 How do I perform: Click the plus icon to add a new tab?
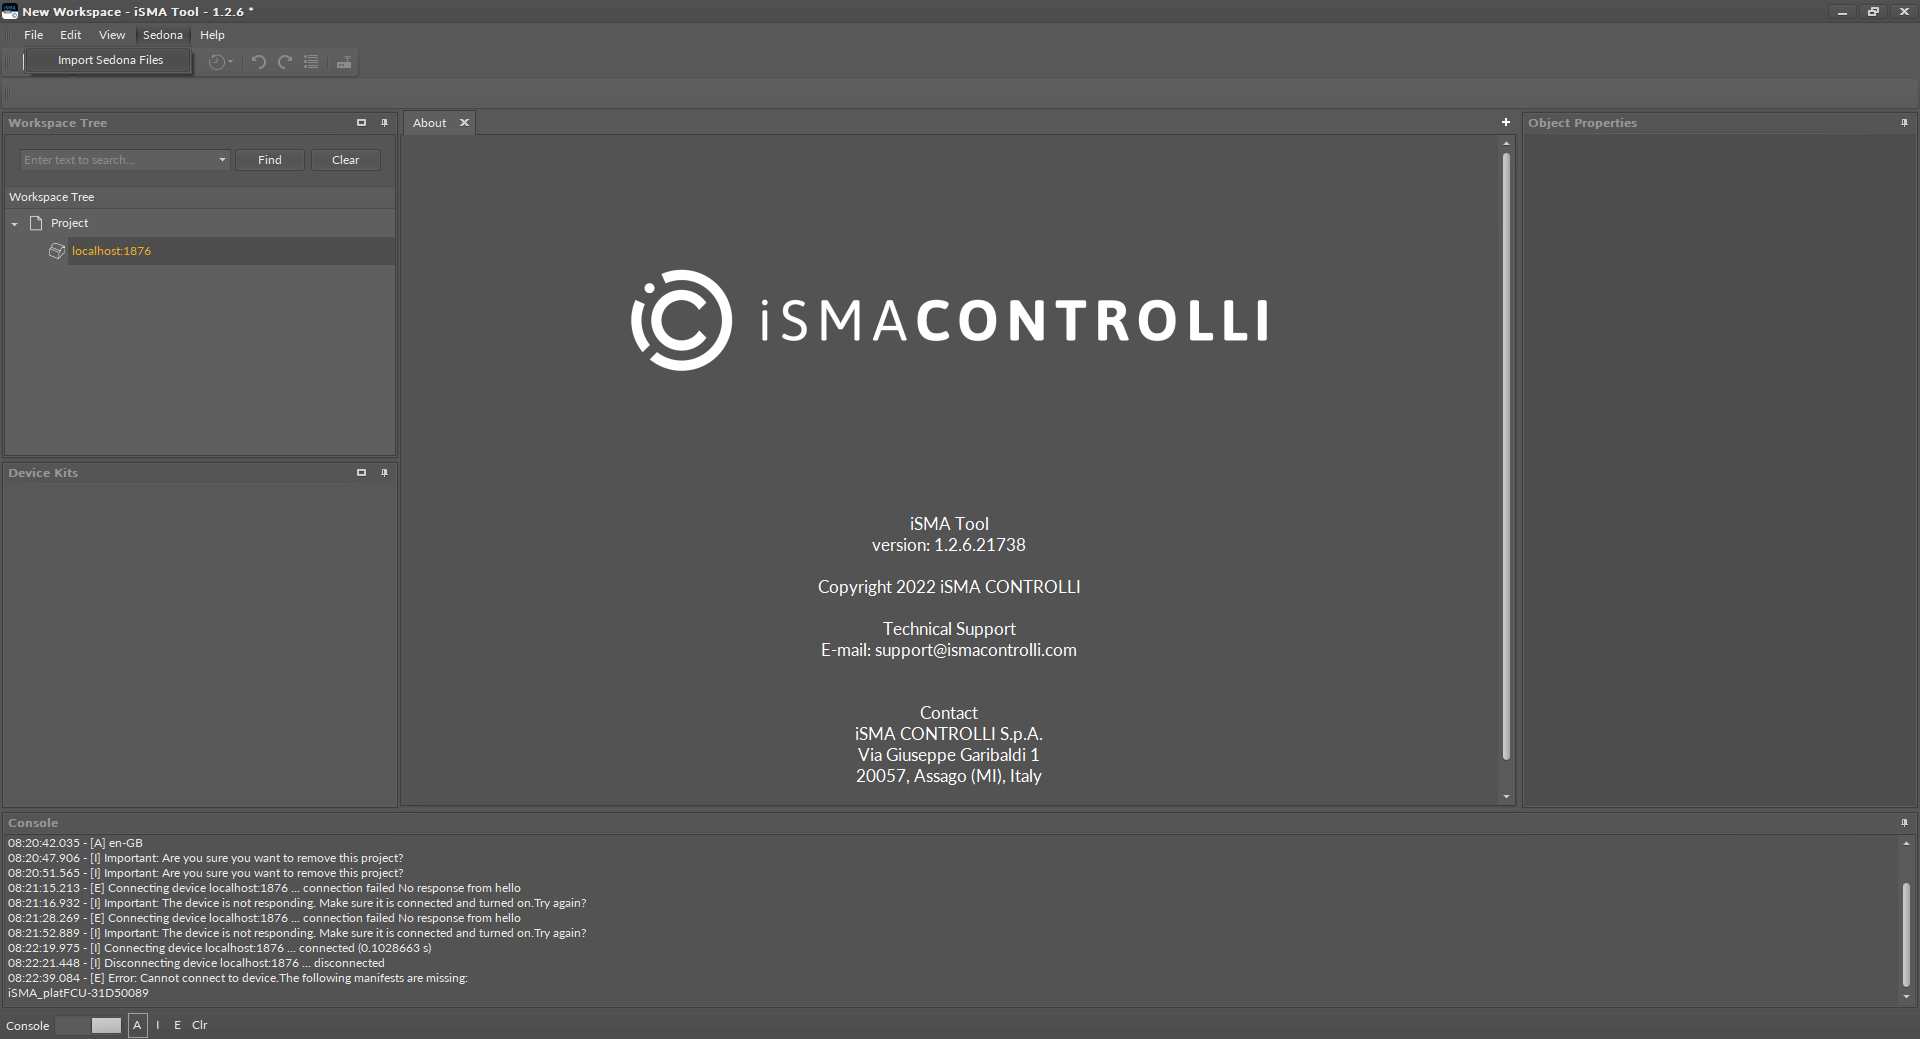tap(1505, 122)
